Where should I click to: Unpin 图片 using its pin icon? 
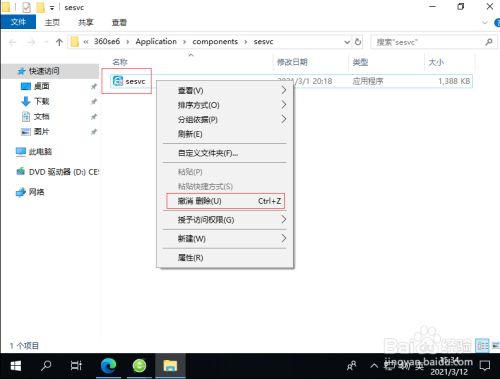pos(94,132)
